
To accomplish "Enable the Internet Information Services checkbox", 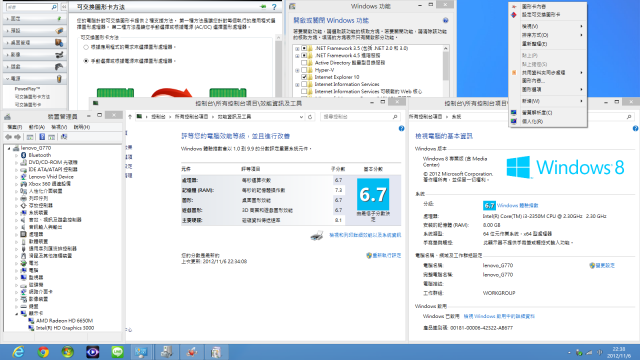I will [304, 84].
